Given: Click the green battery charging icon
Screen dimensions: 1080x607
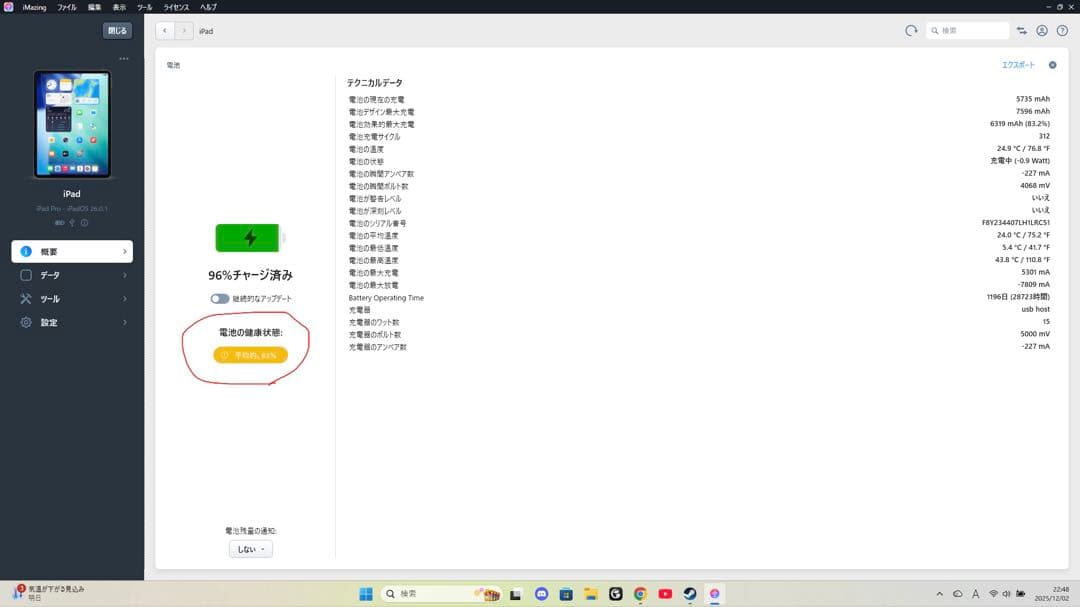Looking at the screenshot, I should click(250, 238).
